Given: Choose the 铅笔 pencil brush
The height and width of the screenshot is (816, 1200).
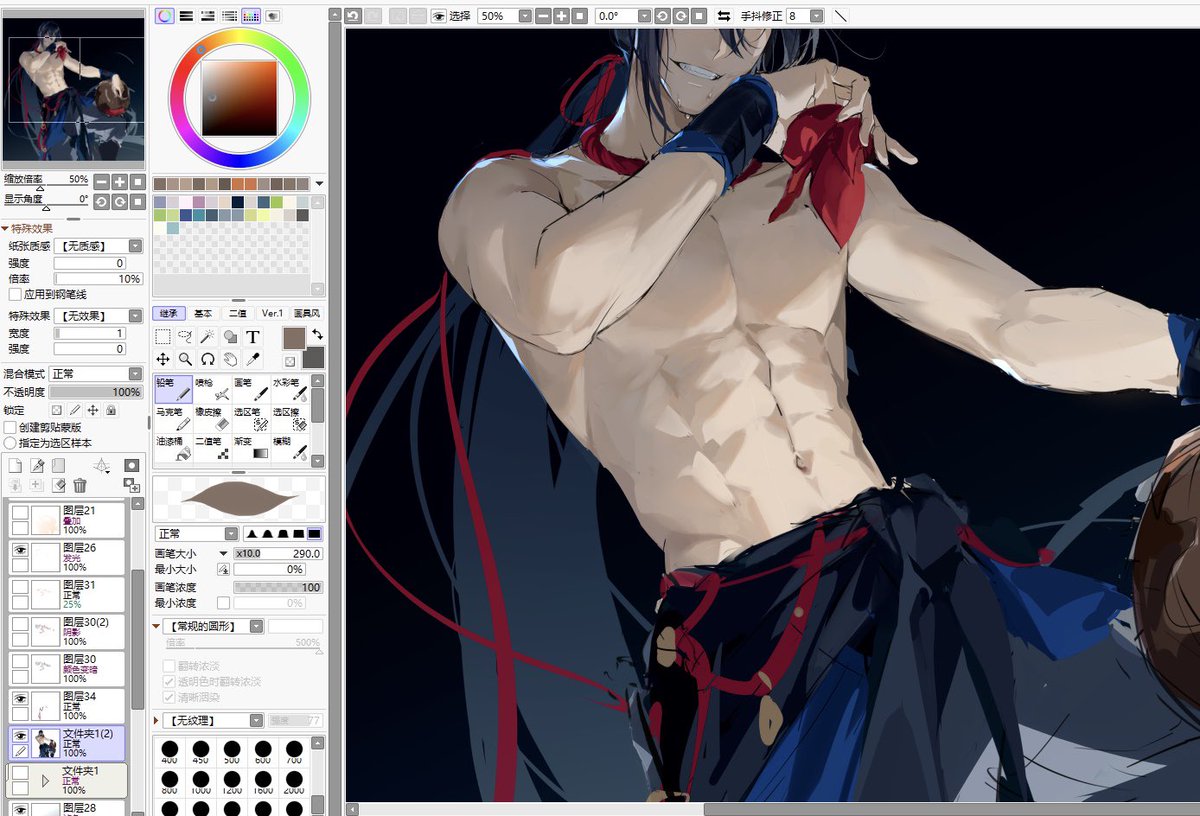Looking at the screenshot, I should pyautogui.click(x=173, y=389).
